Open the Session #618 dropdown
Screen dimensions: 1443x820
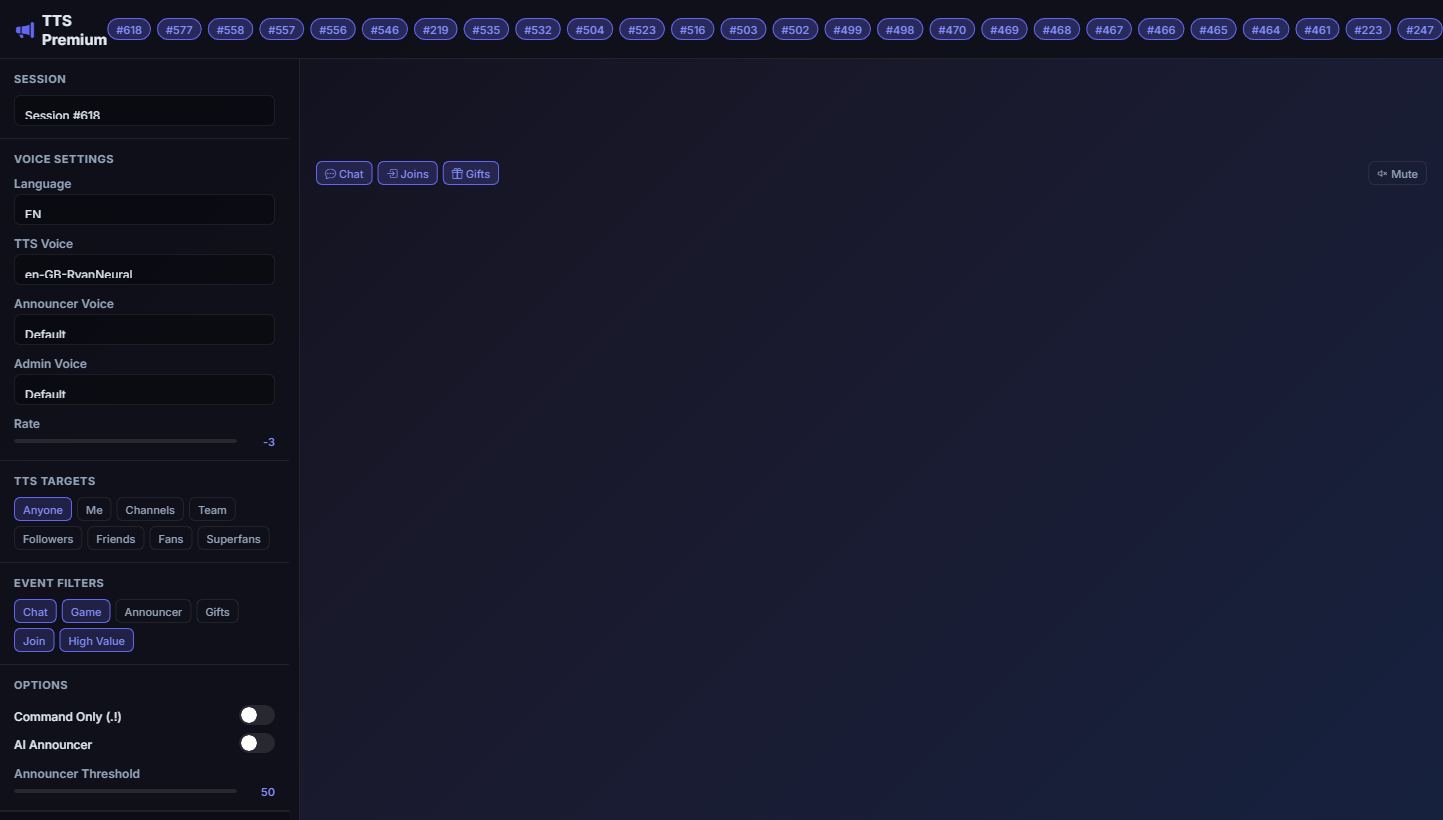[144, 110]
